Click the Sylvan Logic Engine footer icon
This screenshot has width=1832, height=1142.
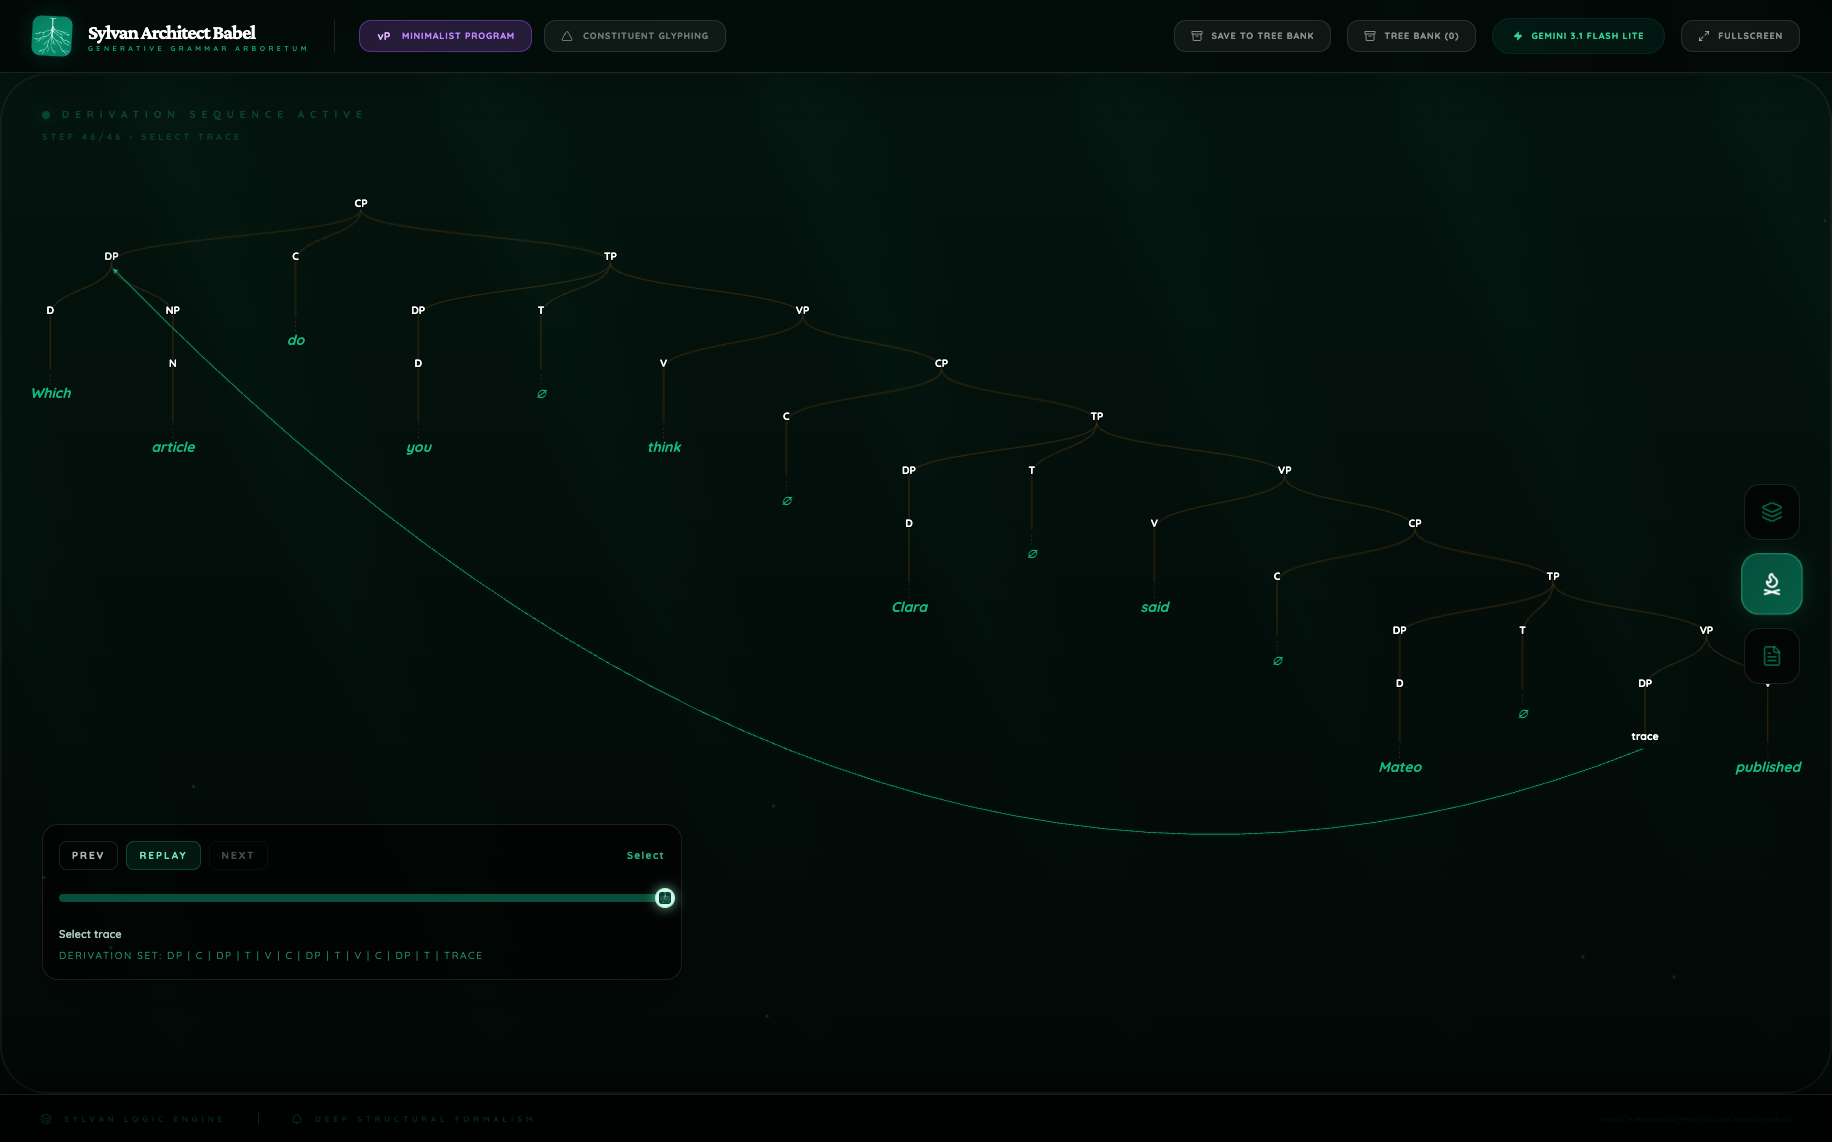pos(46,1119)
